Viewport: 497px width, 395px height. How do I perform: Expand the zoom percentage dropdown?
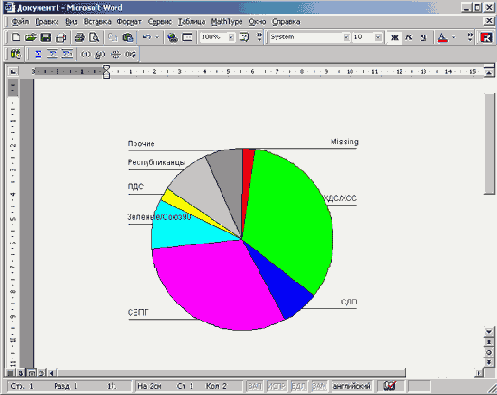(x=231, y=37)
